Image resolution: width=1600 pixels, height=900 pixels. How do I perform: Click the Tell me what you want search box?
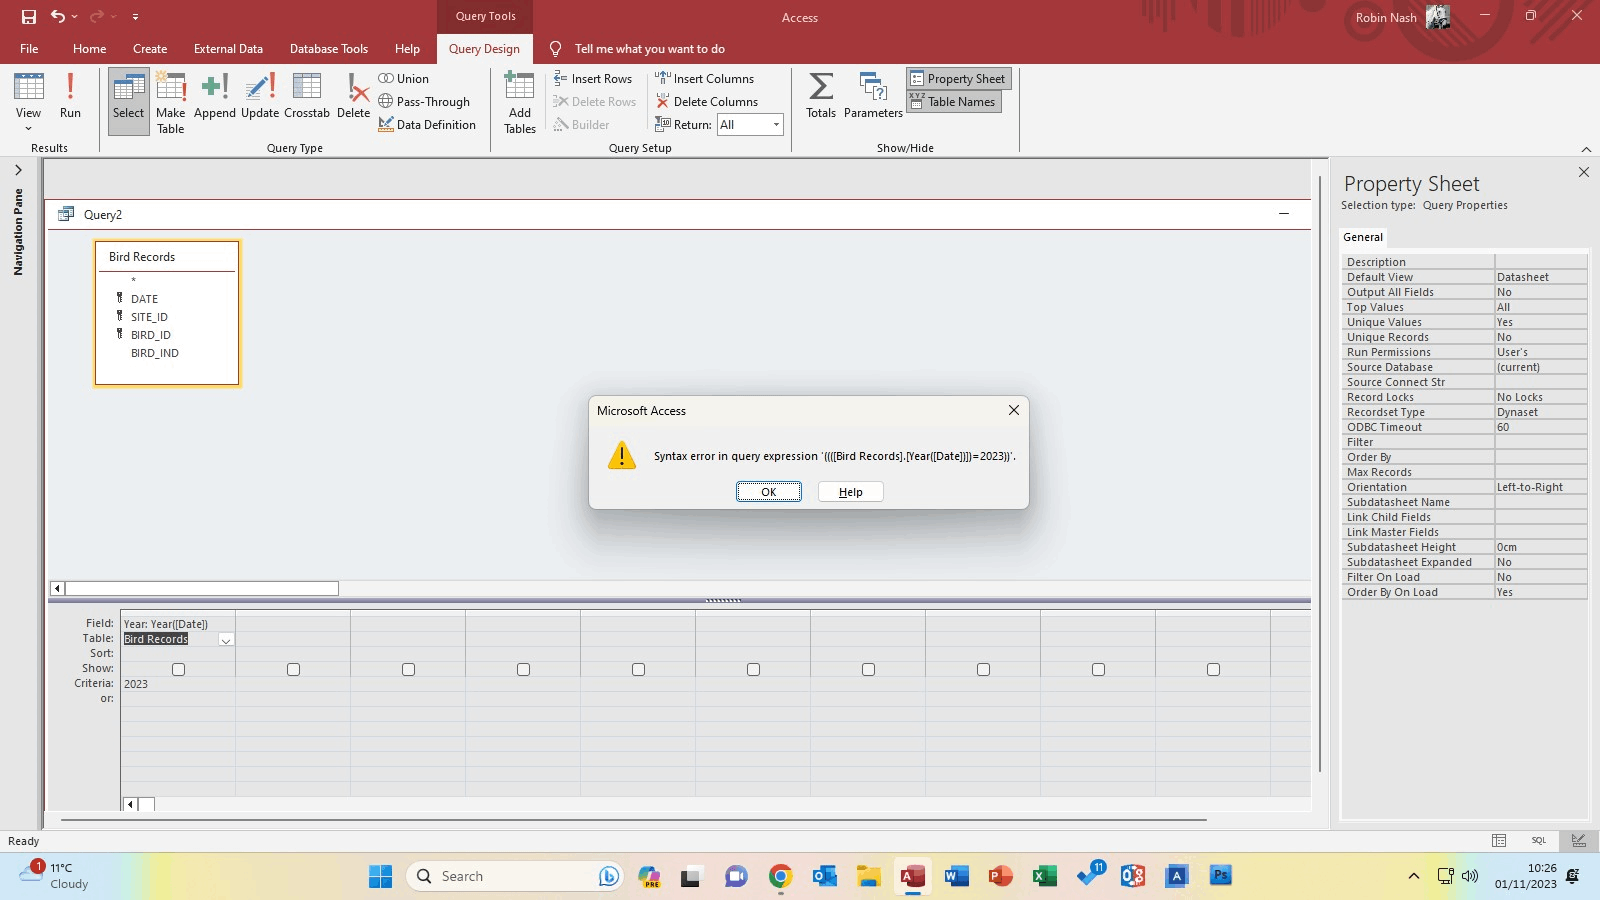point(650,49)
